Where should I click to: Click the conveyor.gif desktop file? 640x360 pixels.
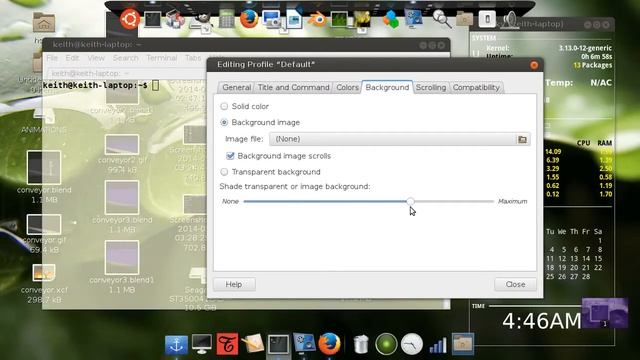[44, 224]
